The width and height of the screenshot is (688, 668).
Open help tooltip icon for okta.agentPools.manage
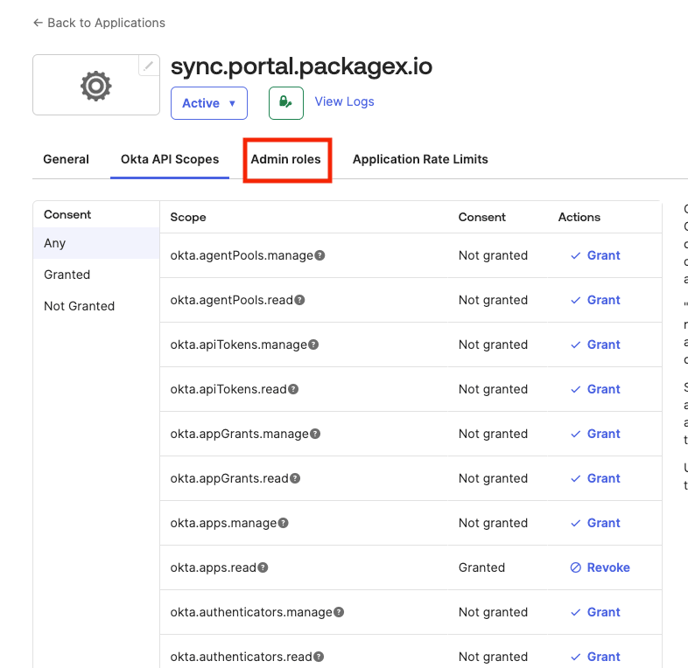click(x=320, y=256)
